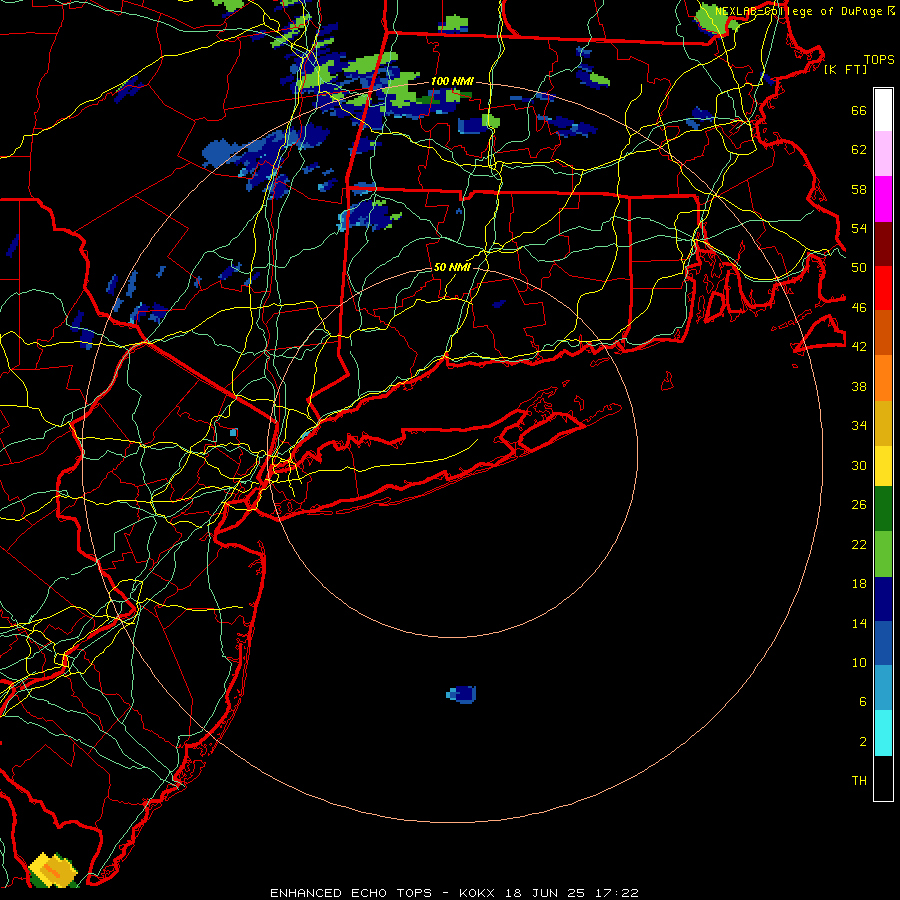Click the black TH threshold swatch
Screen dimensions: 900x900
tap(883, 778)
